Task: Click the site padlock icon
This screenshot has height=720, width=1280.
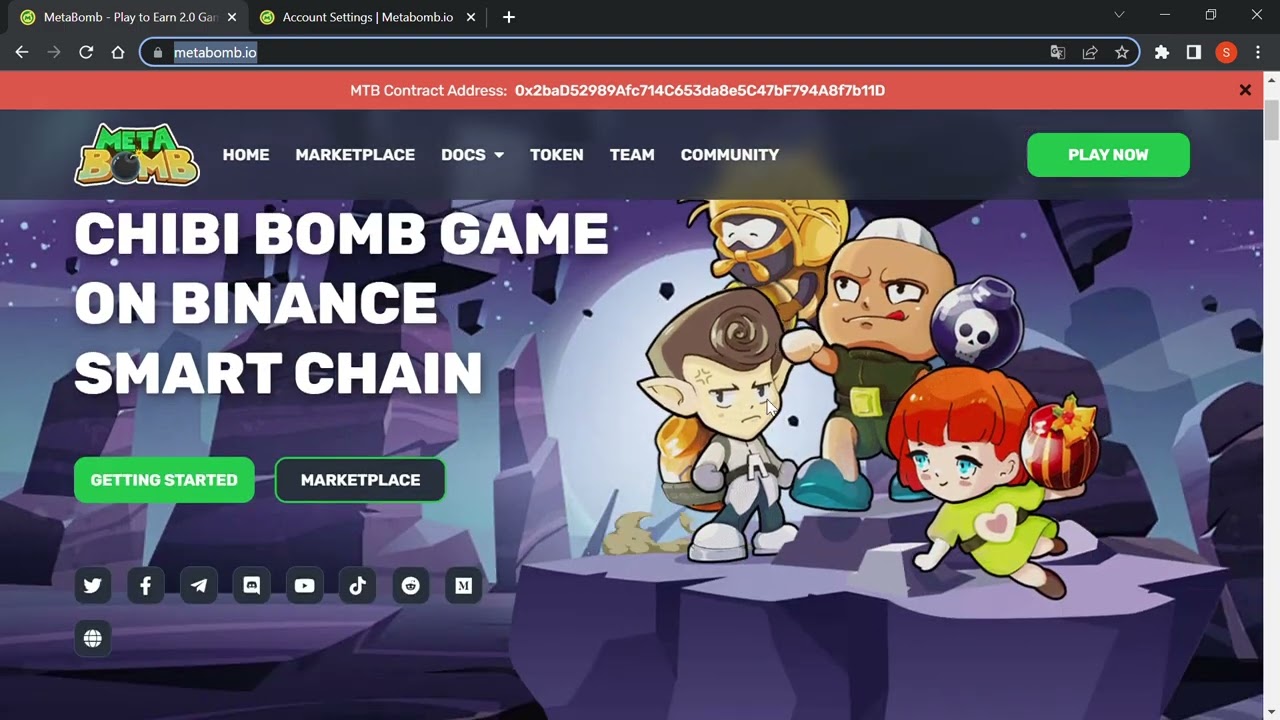Action: click(158, 52)
